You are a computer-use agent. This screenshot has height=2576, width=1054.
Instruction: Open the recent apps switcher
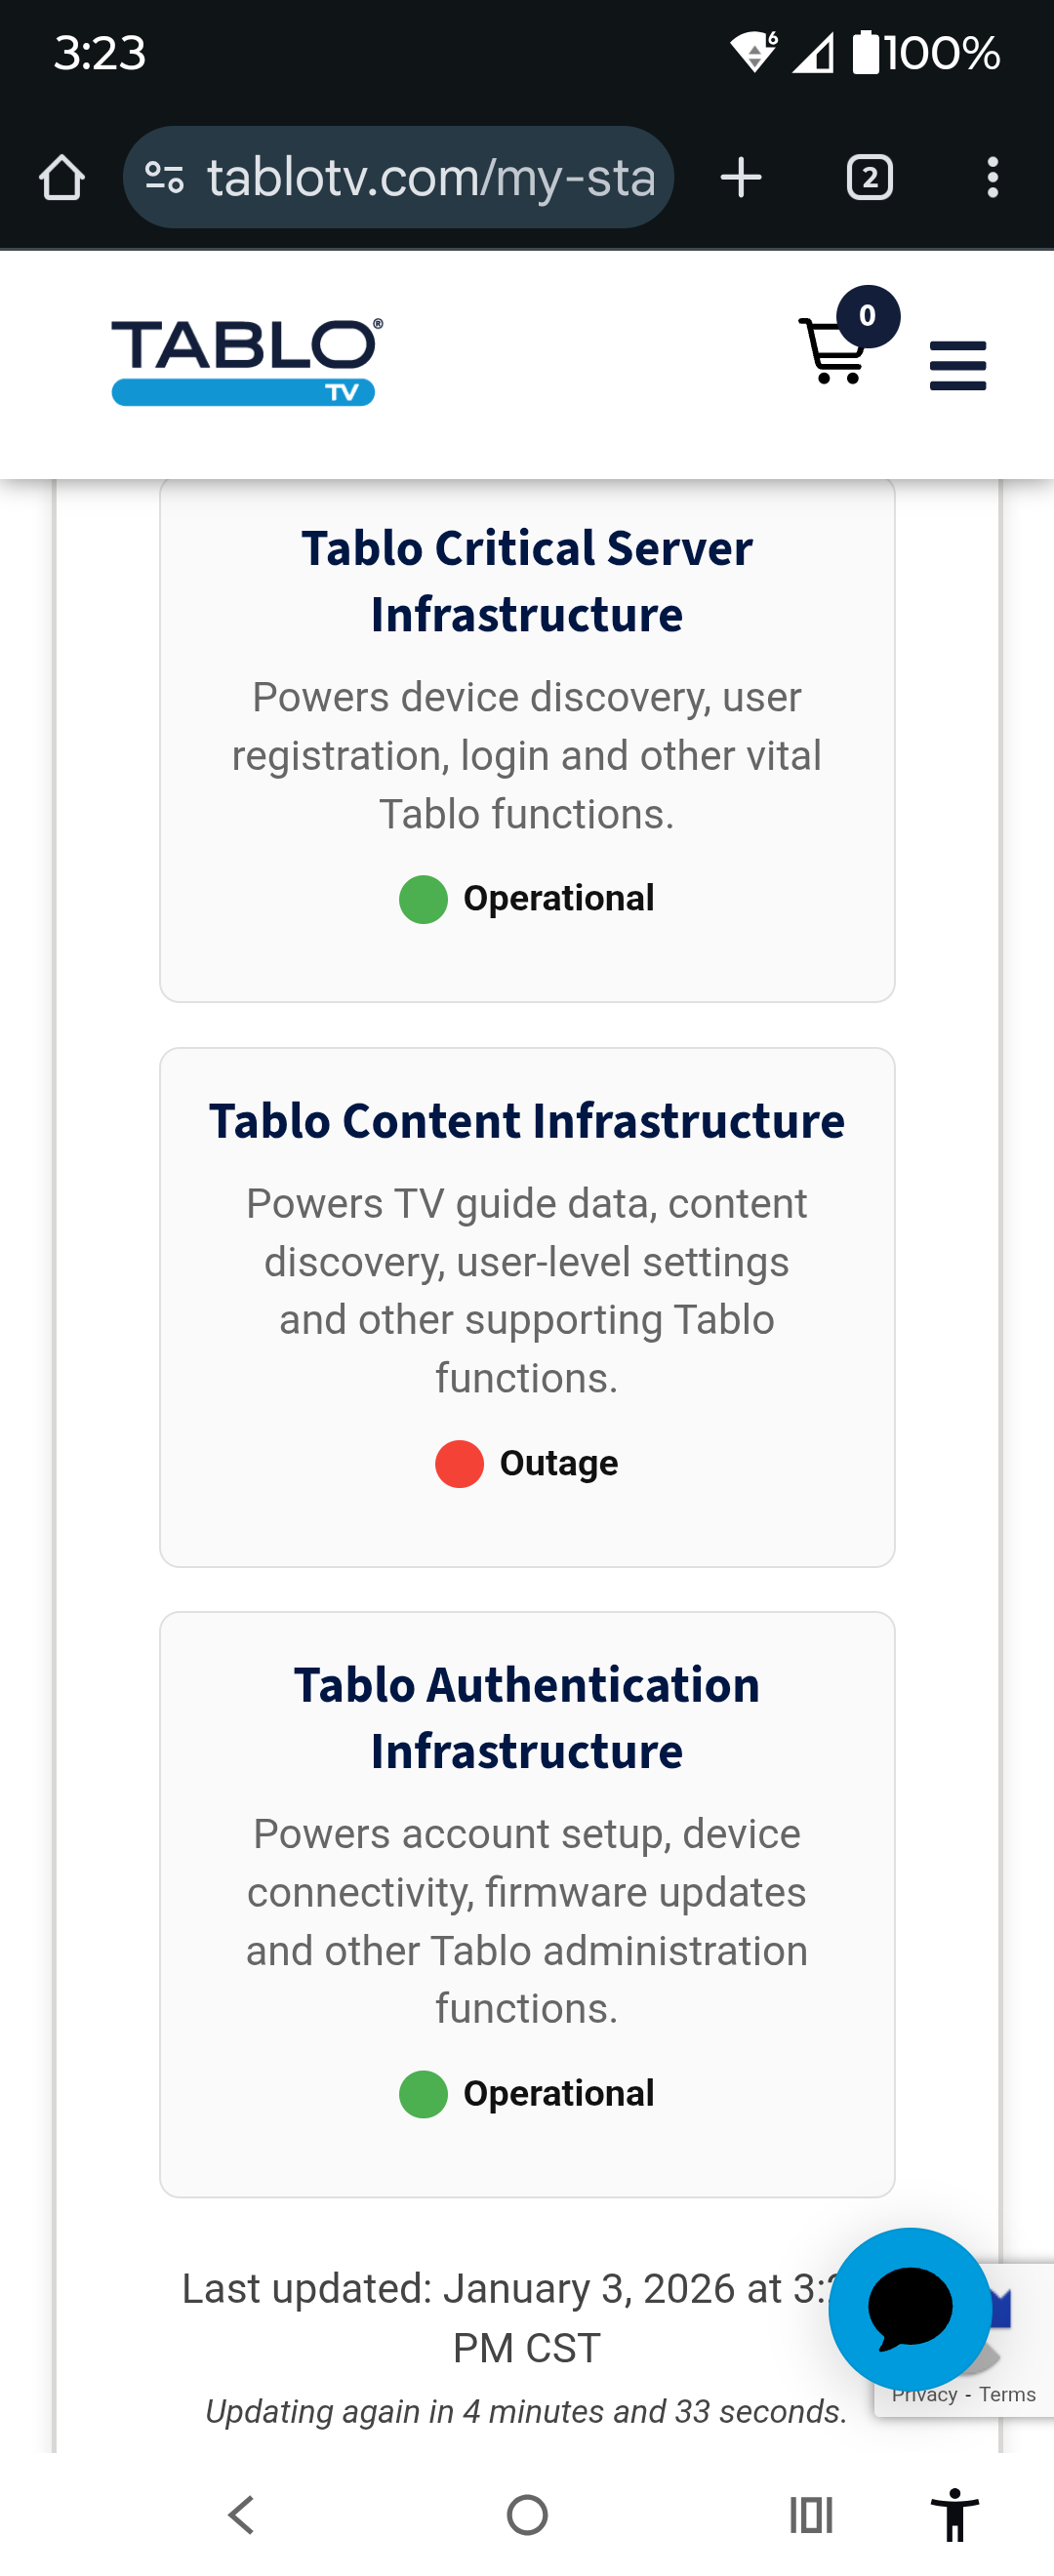810,2515
